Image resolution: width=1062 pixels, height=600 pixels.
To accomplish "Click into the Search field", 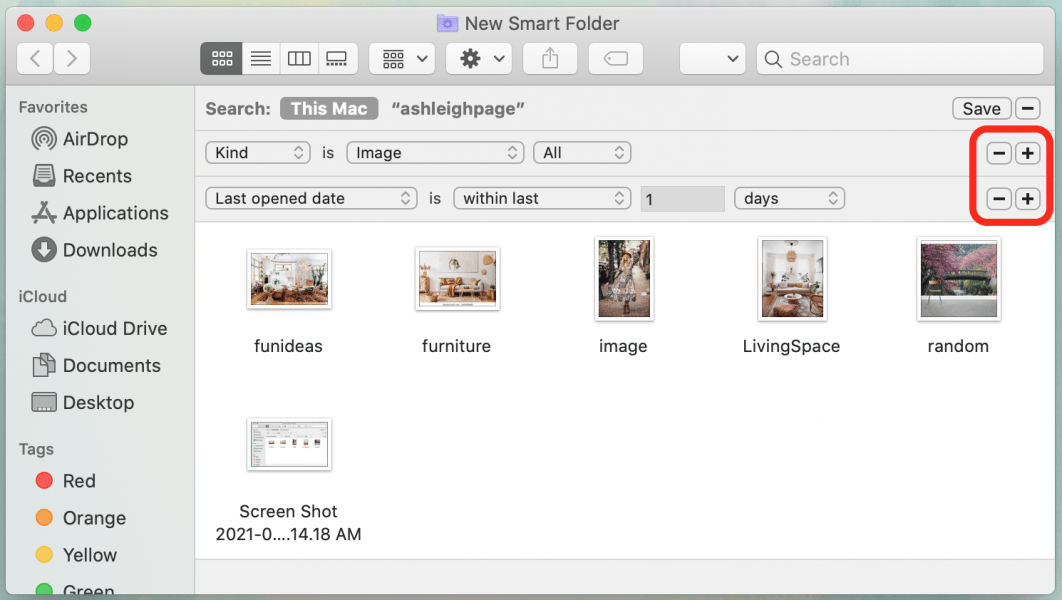I will point(899,59).
